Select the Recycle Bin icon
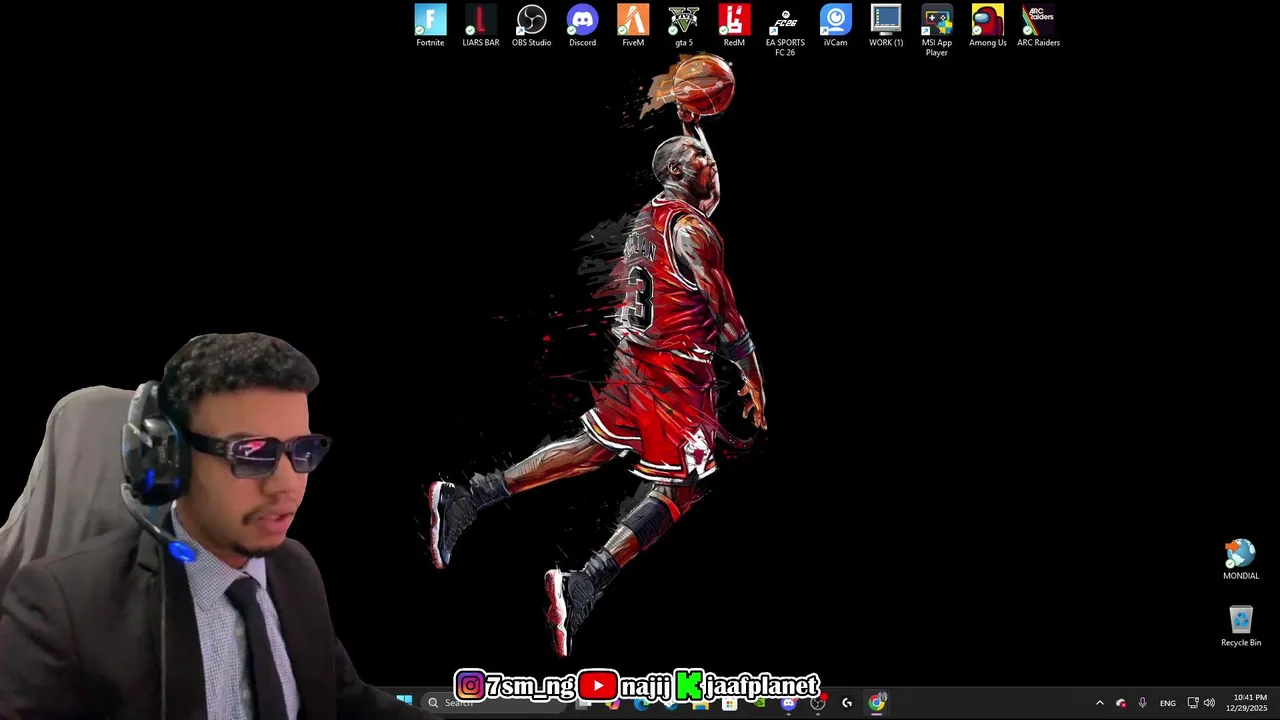Image resolution: width=1280 pixels, height=720 pixels. coord(1241,627)
